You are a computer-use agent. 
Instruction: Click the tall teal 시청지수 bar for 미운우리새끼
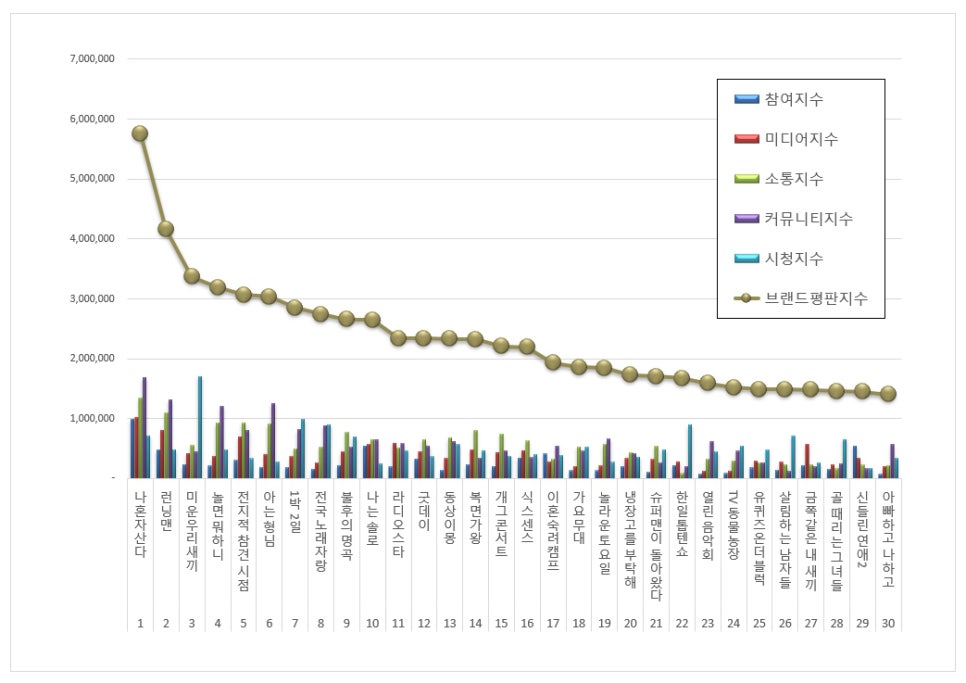[200, 427]
